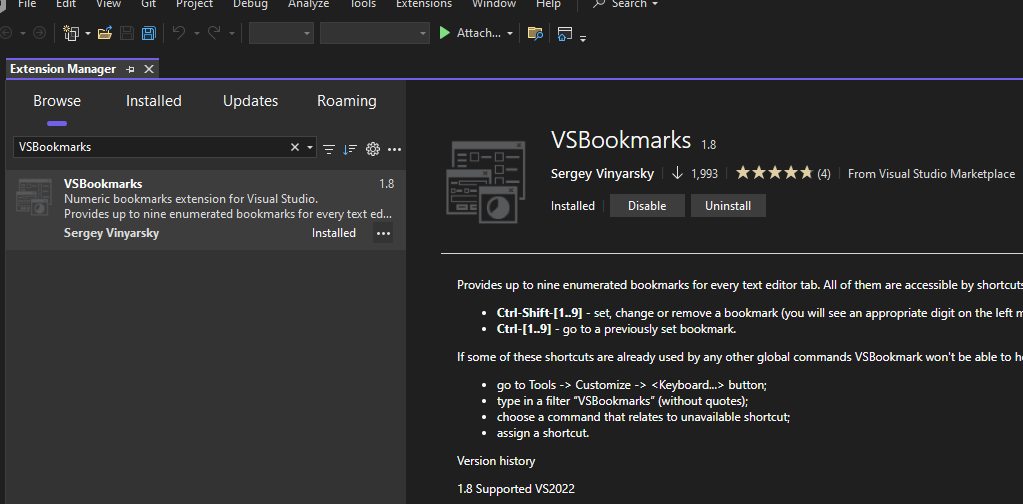Click the green Attach play button

coord(444,33)
